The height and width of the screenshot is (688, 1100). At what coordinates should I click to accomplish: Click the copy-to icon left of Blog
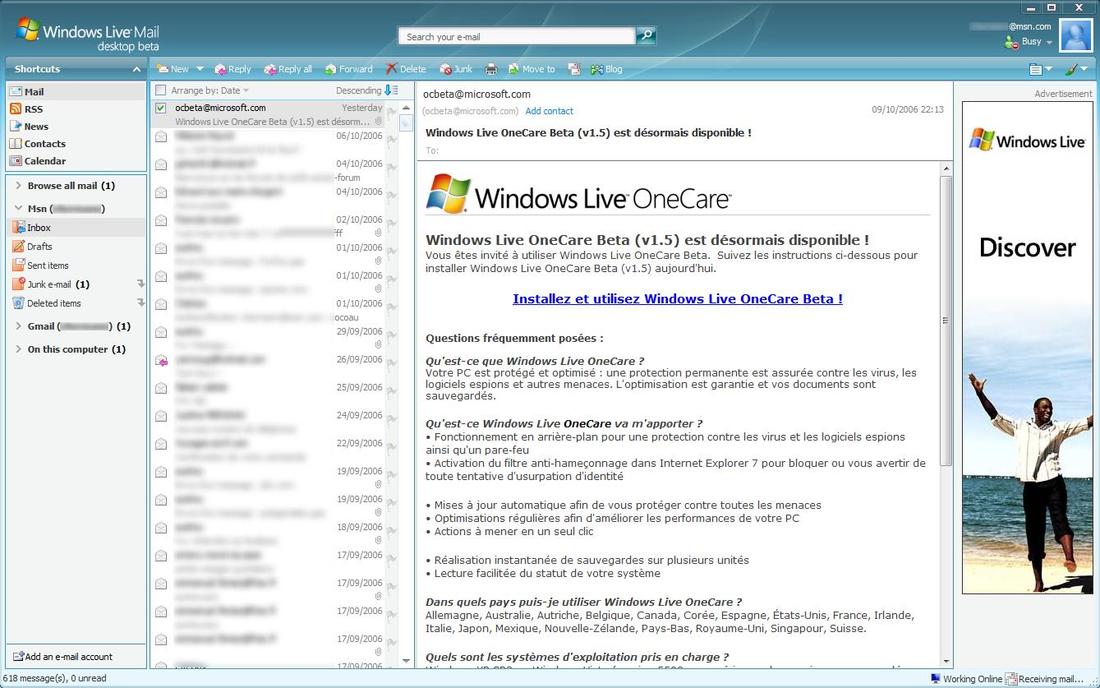pos(574,69)
